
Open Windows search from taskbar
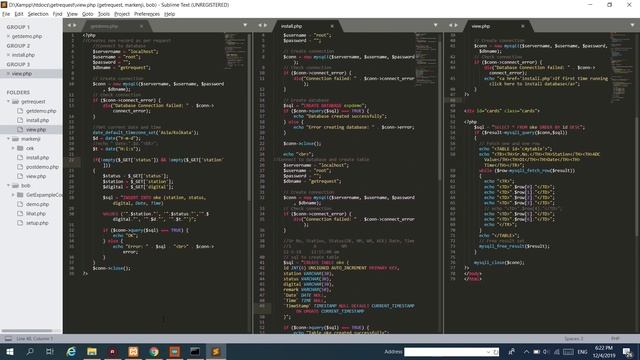coord(30,351)
